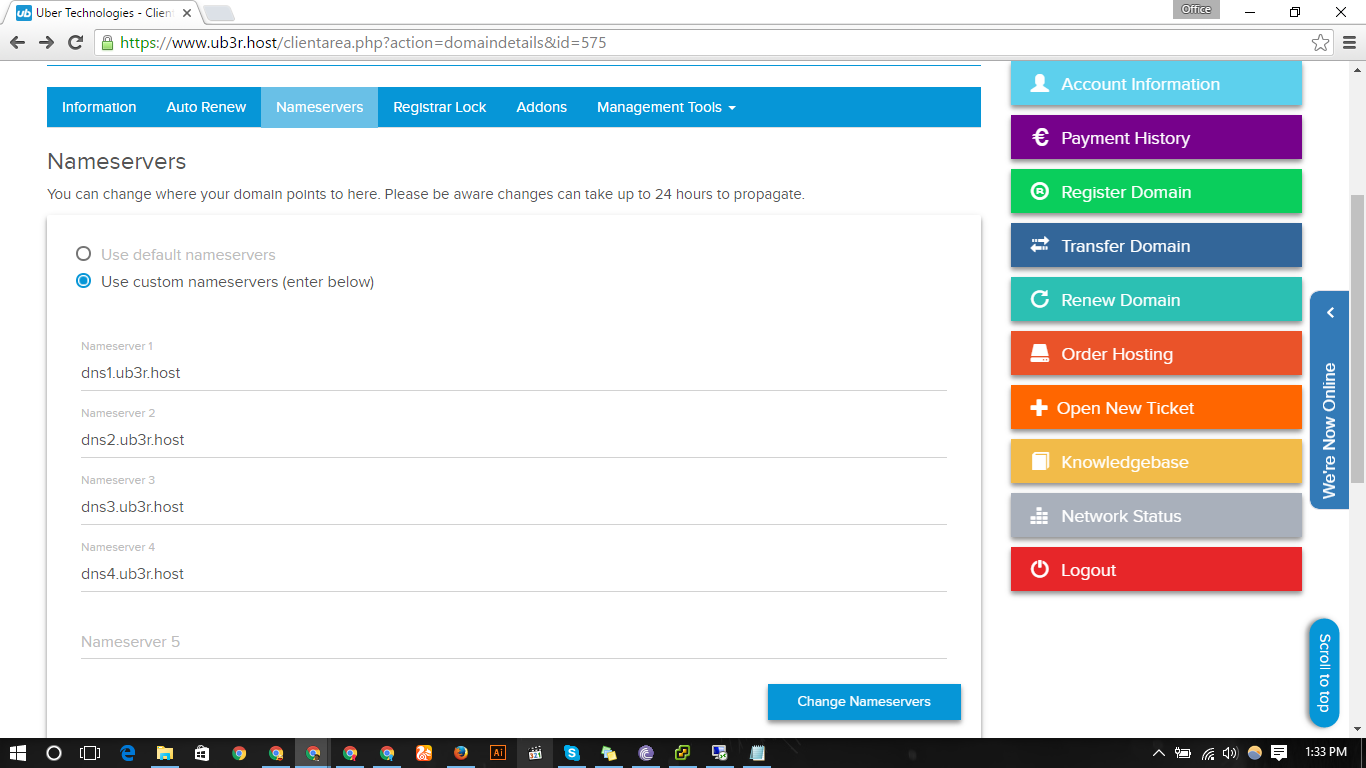Screen dimensions: 1366x768
Task: Switch to the Information tab
Action: coord(99,107)
